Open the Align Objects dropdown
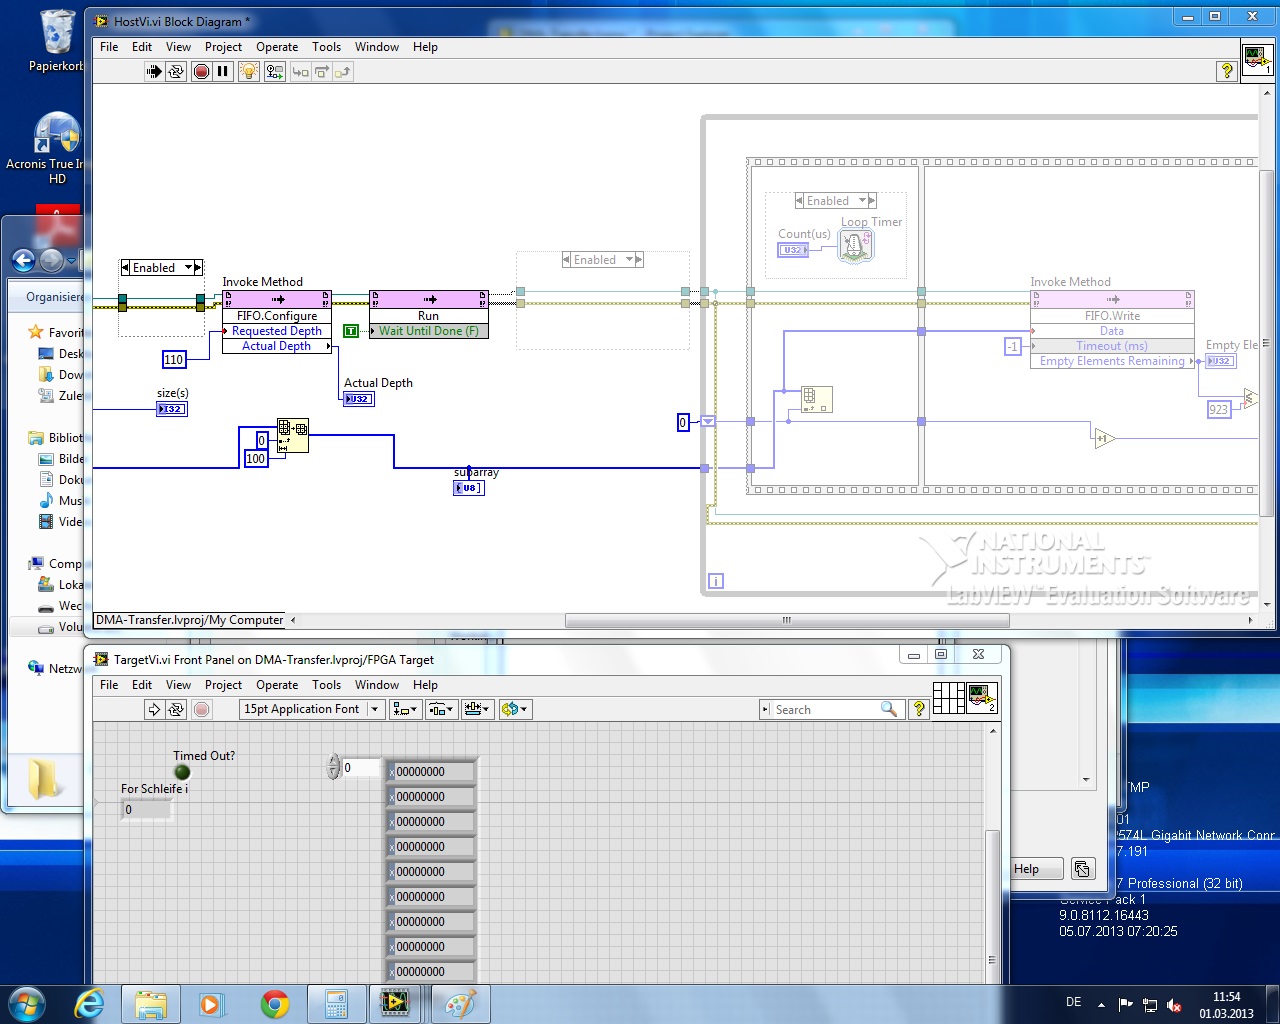This screenshot has width=1280, height=1024. click(x=405, y=709)
